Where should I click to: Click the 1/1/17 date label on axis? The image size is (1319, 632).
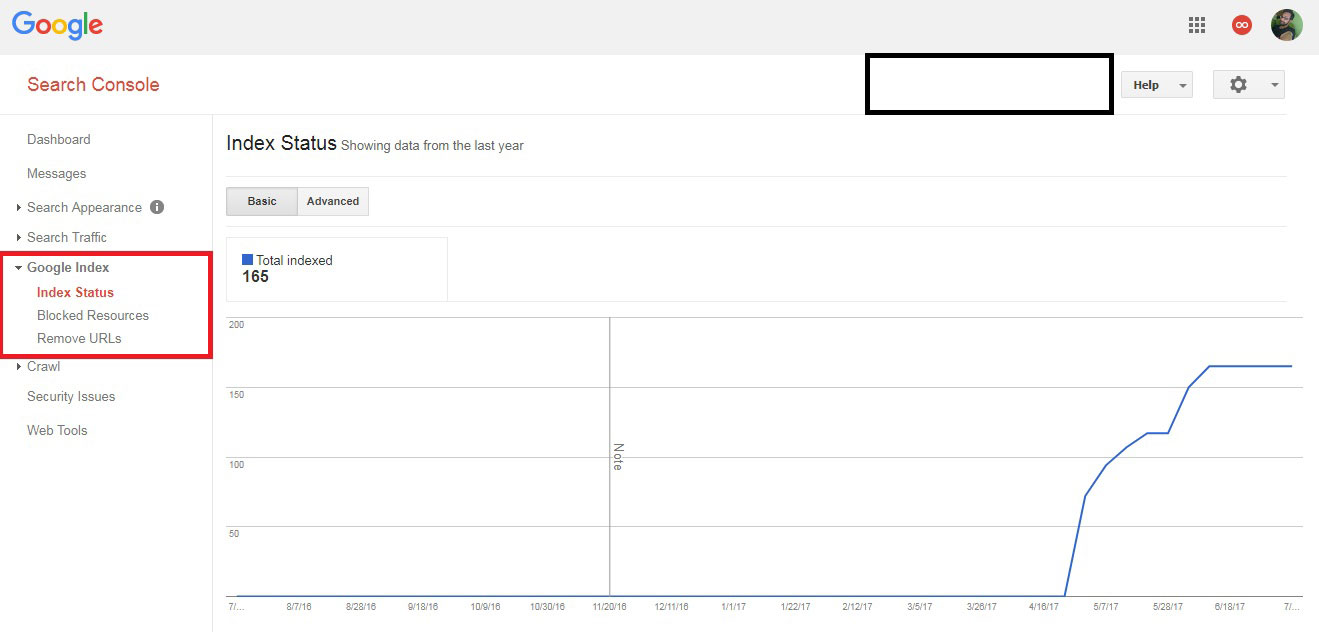[x=733, y=606]
